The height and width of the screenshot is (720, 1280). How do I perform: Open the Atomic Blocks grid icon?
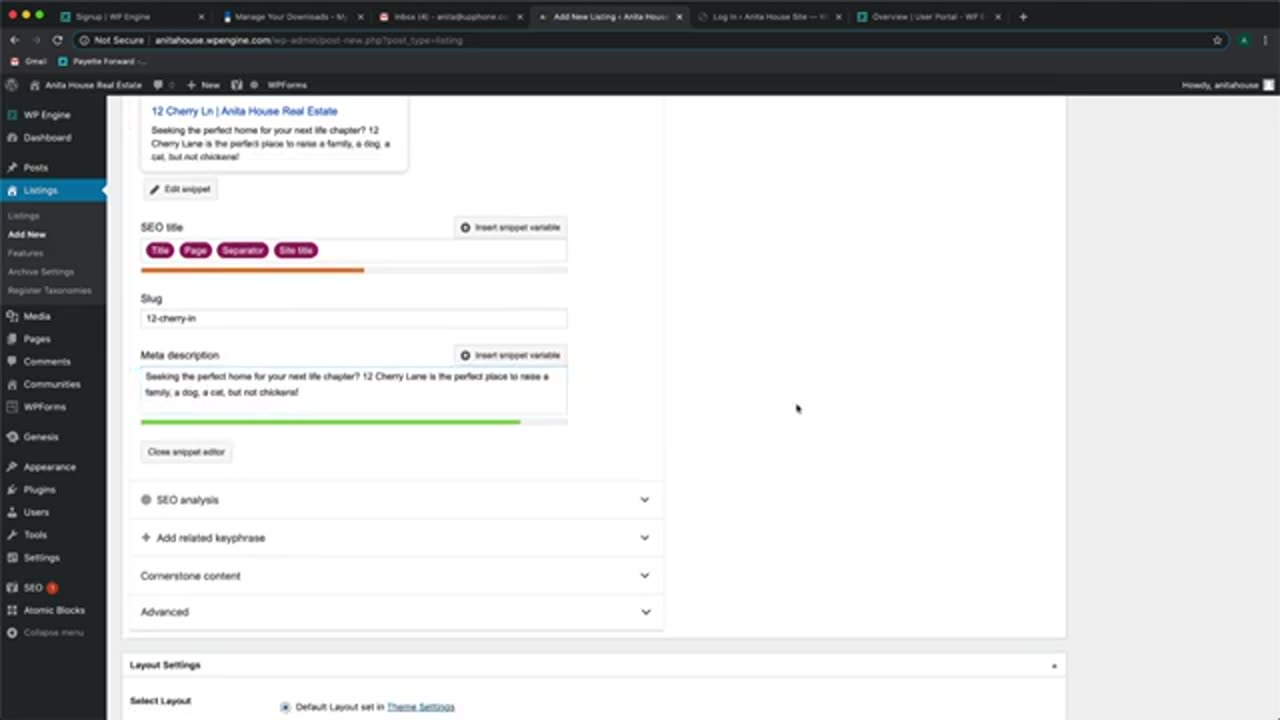[12, 610]
